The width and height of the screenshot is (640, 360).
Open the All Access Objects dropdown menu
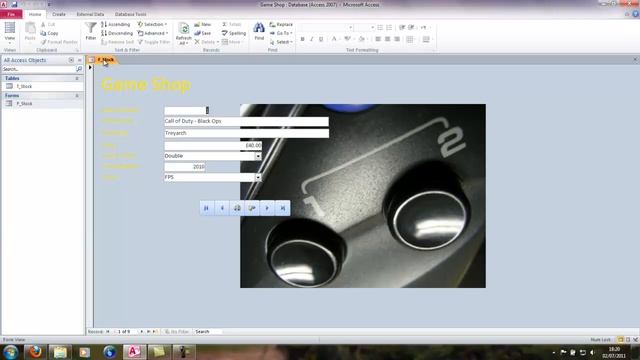point(71,60)
